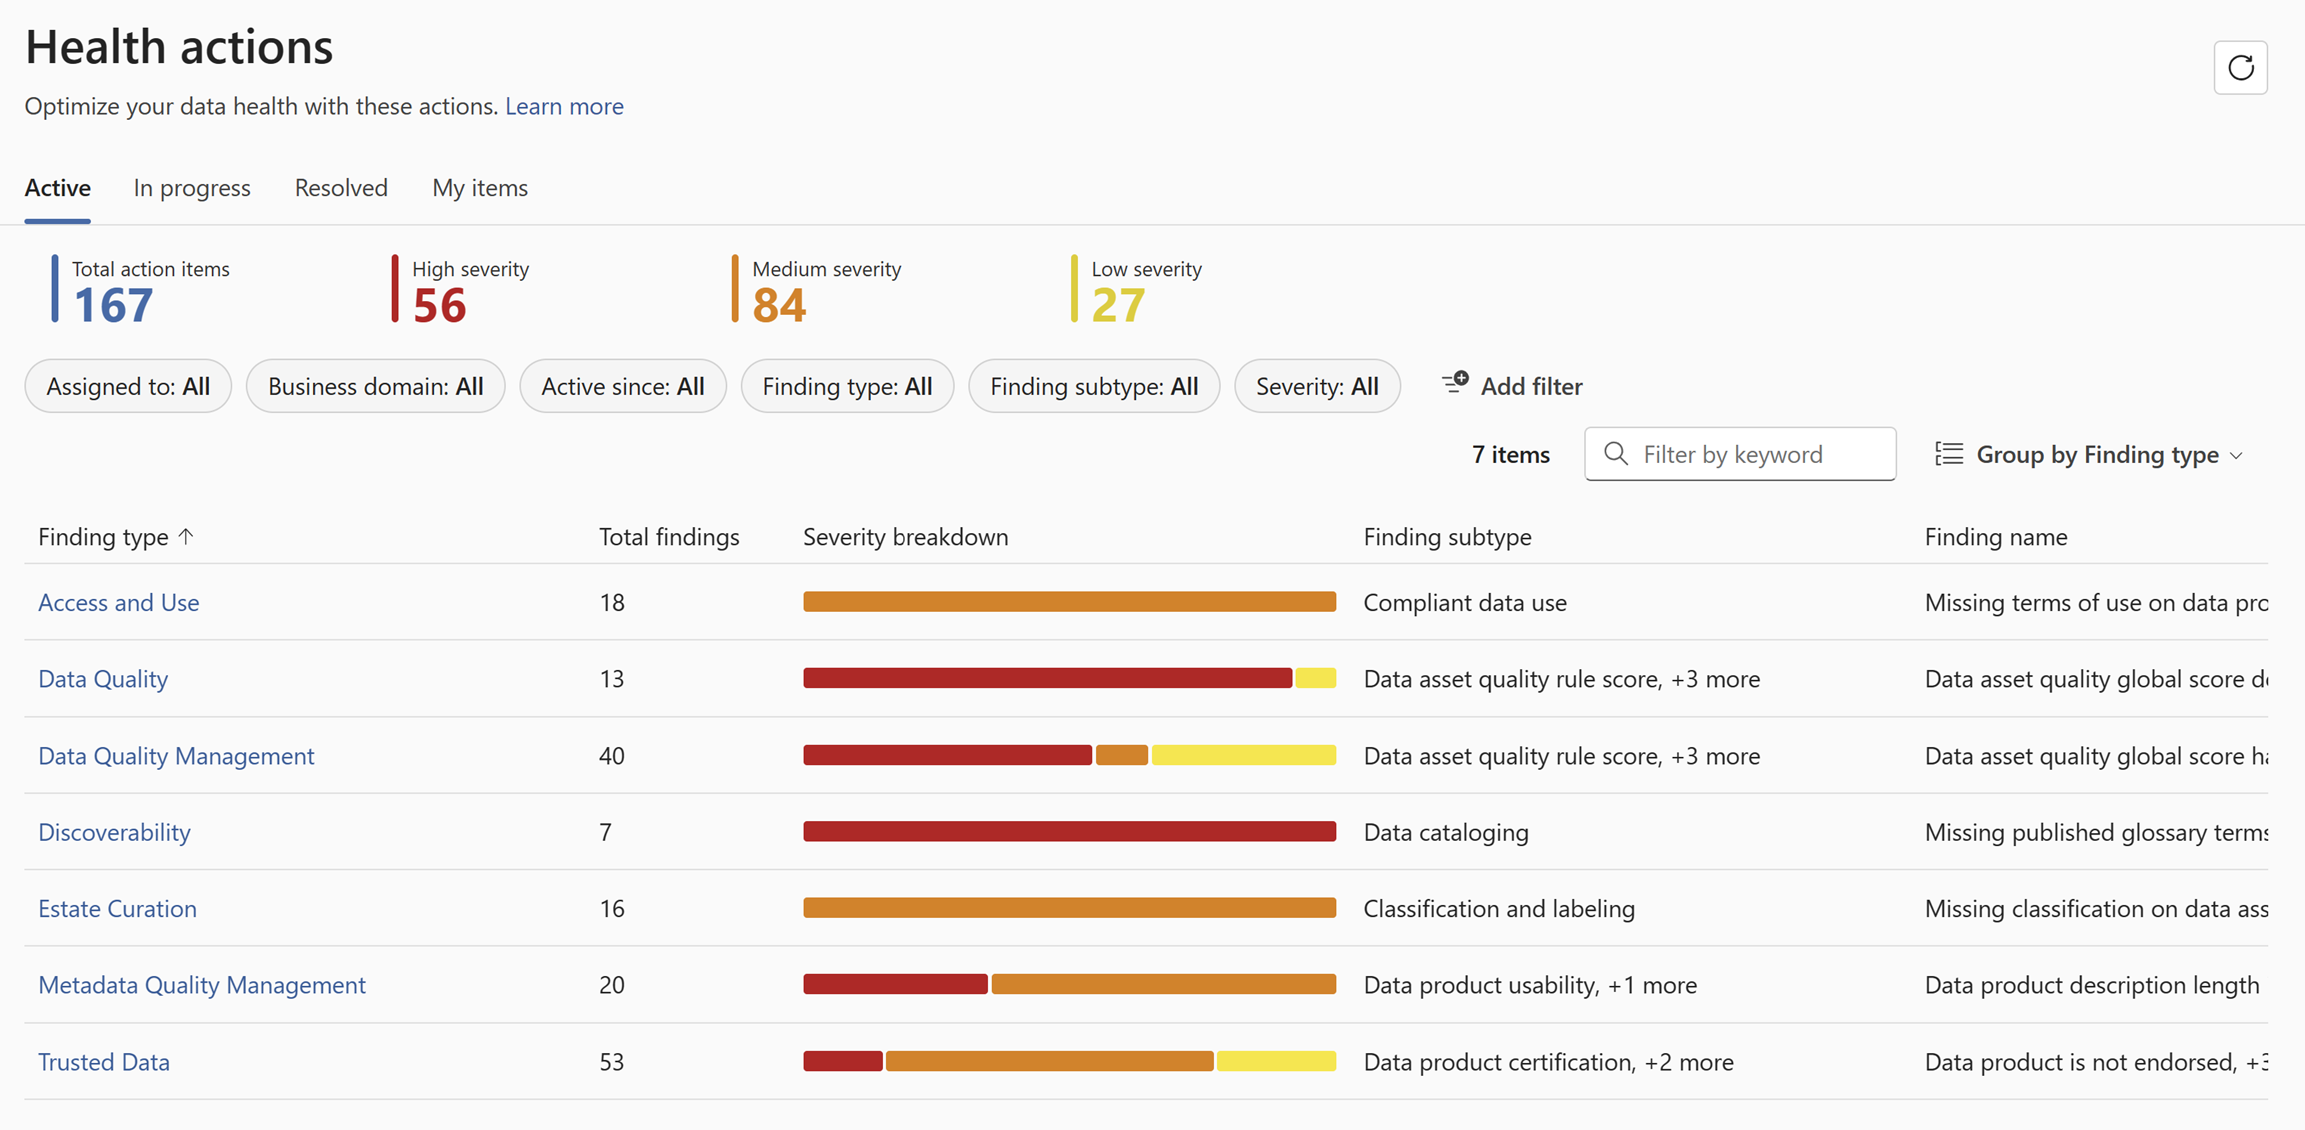
Task: Click Metadata Quality Management severity bar
Action: point(1069,984)
